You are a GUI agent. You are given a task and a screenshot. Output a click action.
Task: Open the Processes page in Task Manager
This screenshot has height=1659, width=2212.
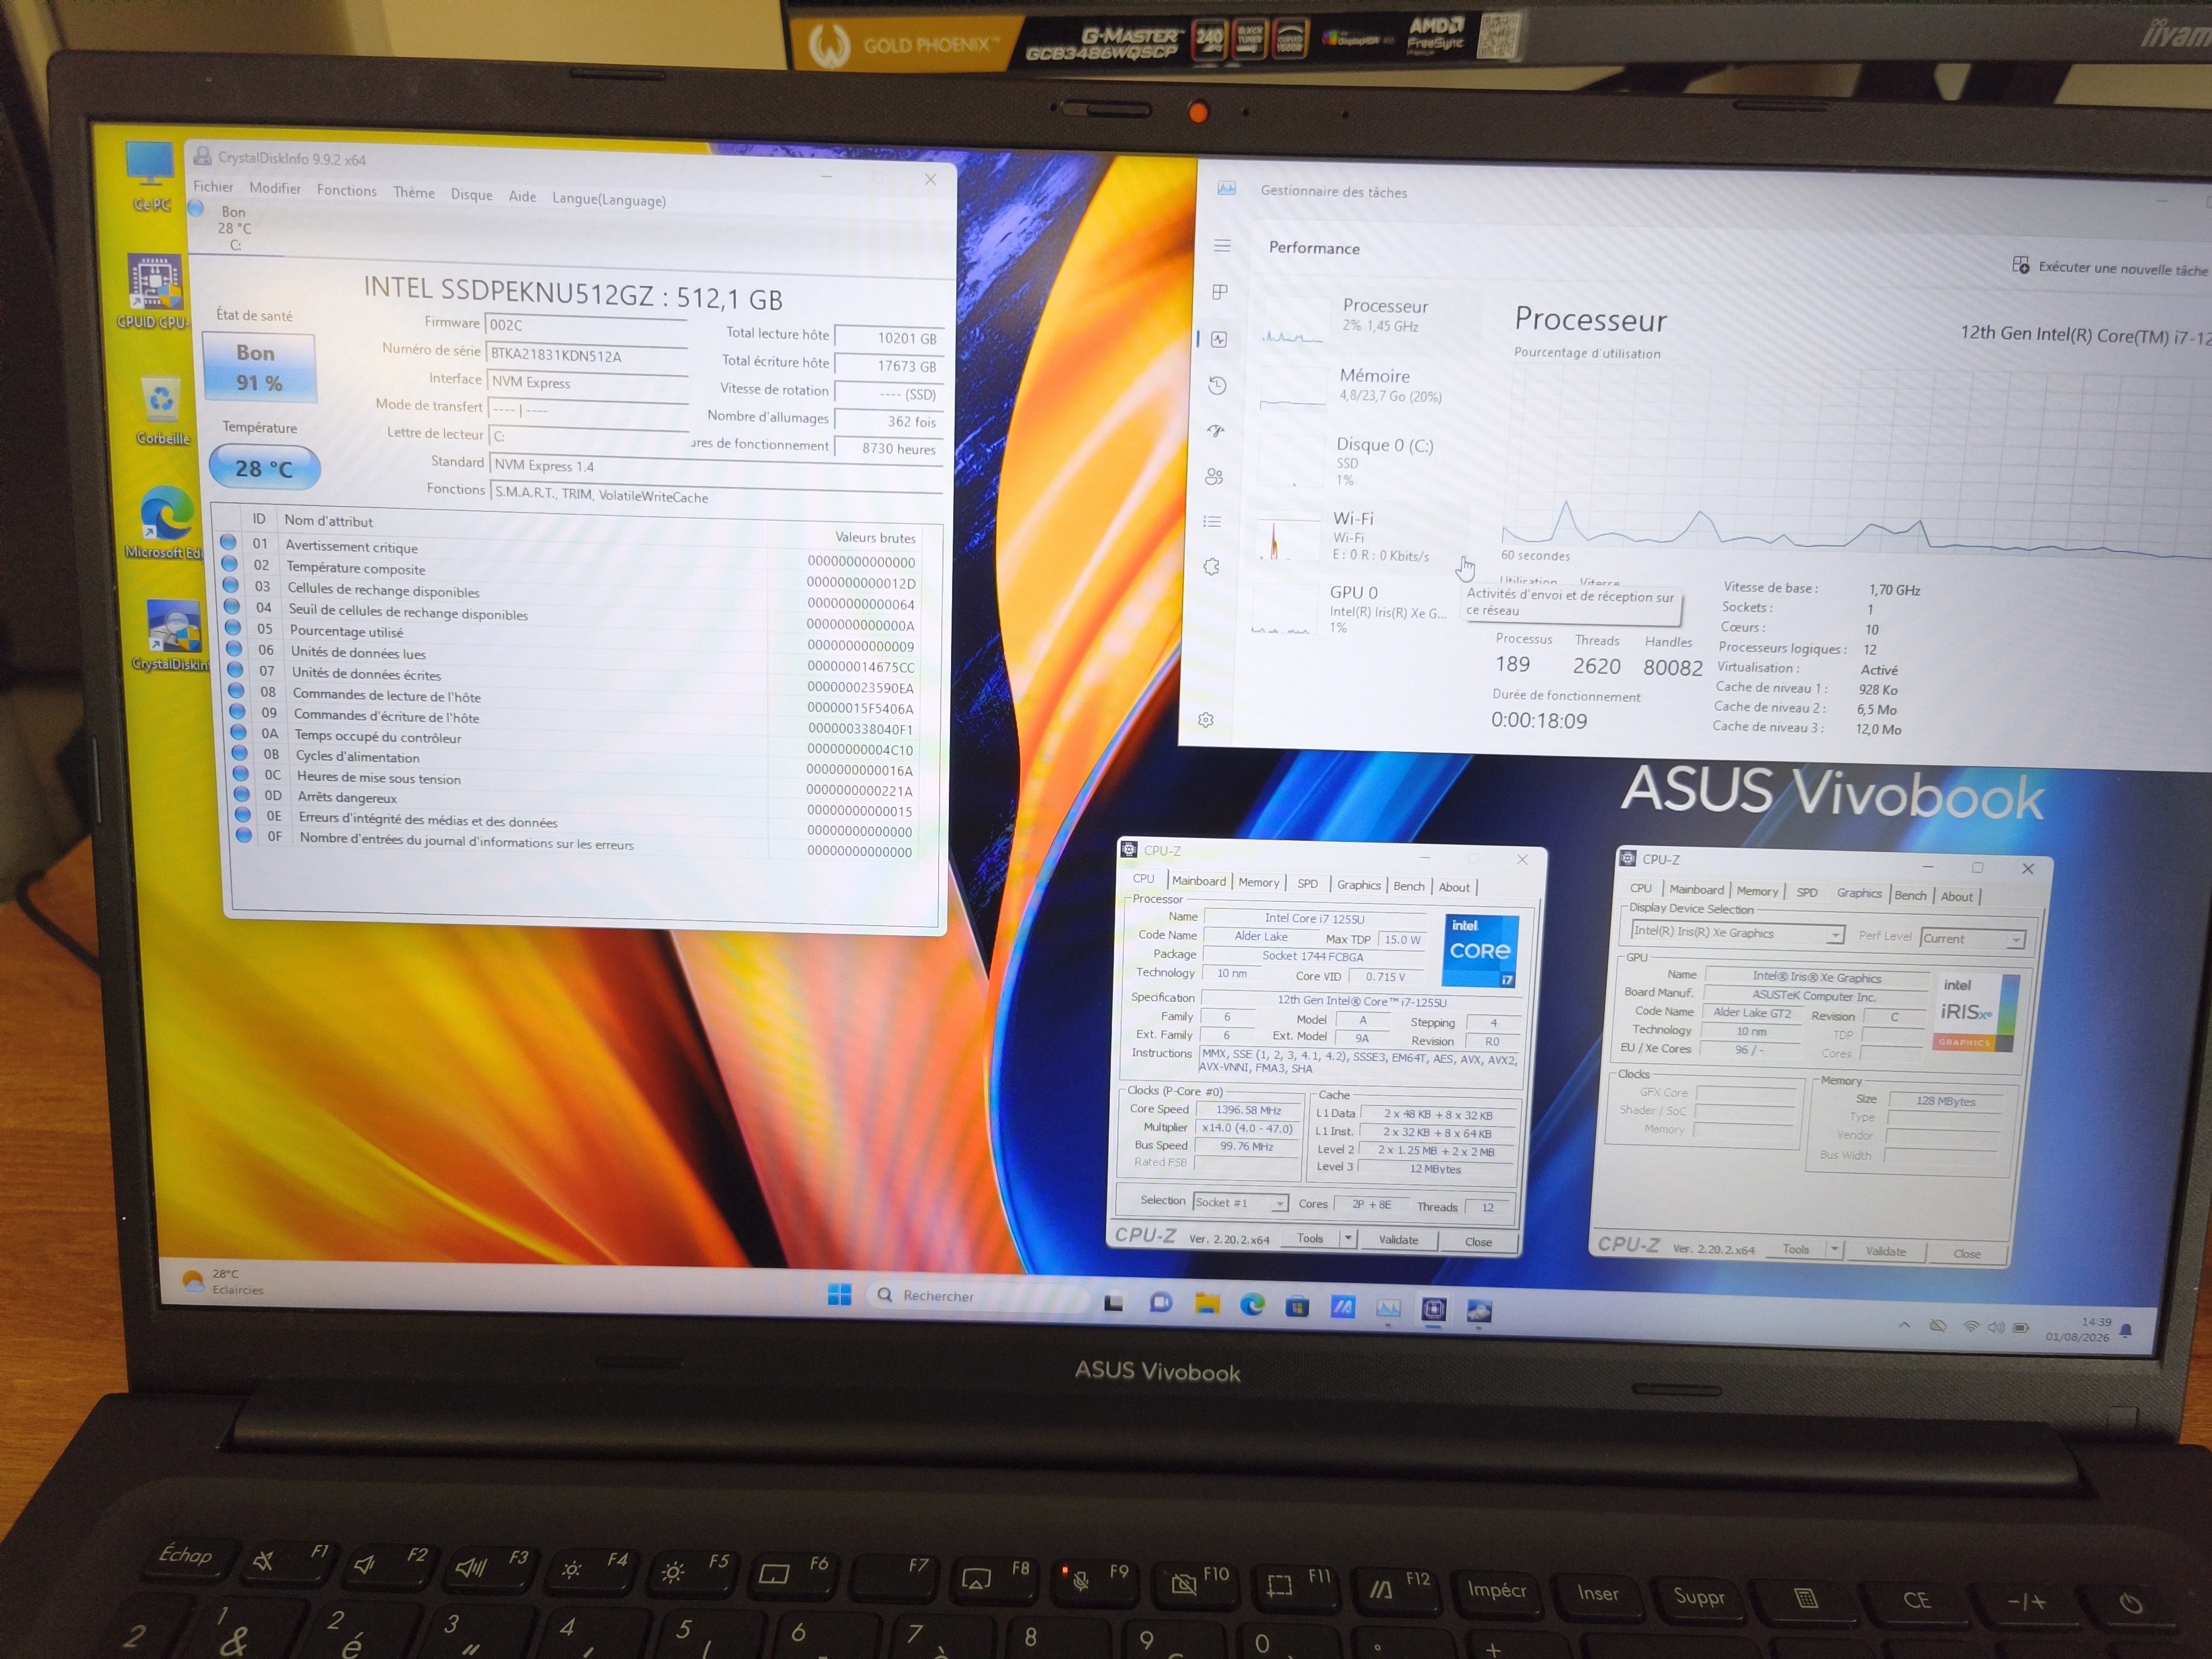point(1220,292)
